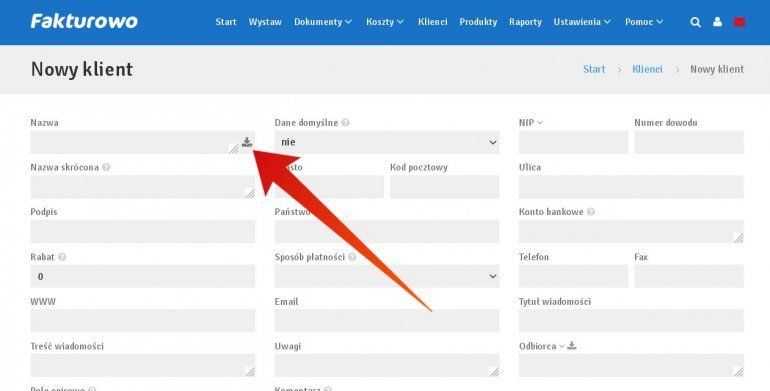
Task: Click the Nazwa field's resize handle
Action: [234, 149]
